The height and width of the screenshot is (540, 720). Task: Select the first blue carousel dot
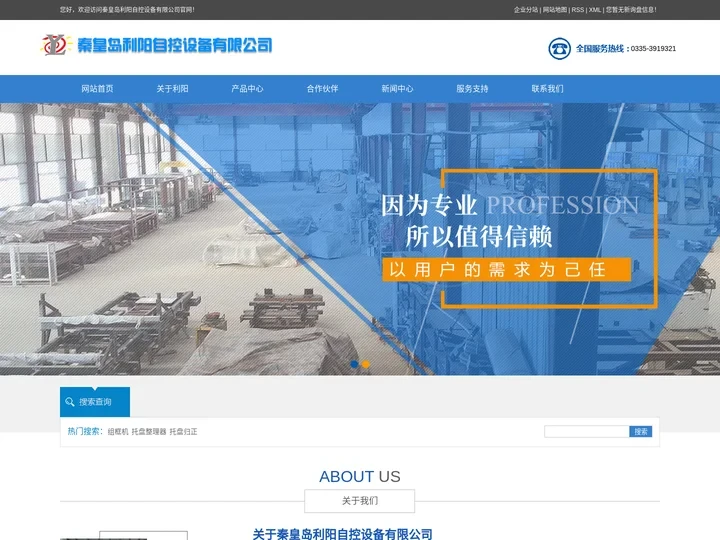[354, 364]
